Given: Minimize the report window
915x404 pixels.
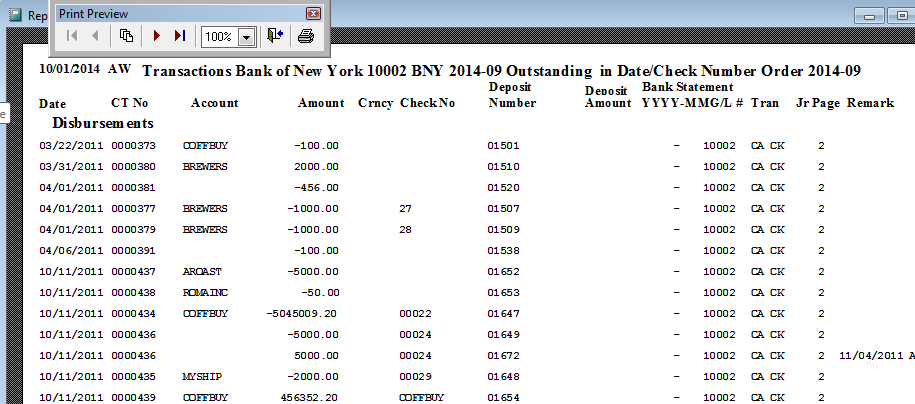Looking at the screenshot, I should pyautogui.click(x=869, y=16).
